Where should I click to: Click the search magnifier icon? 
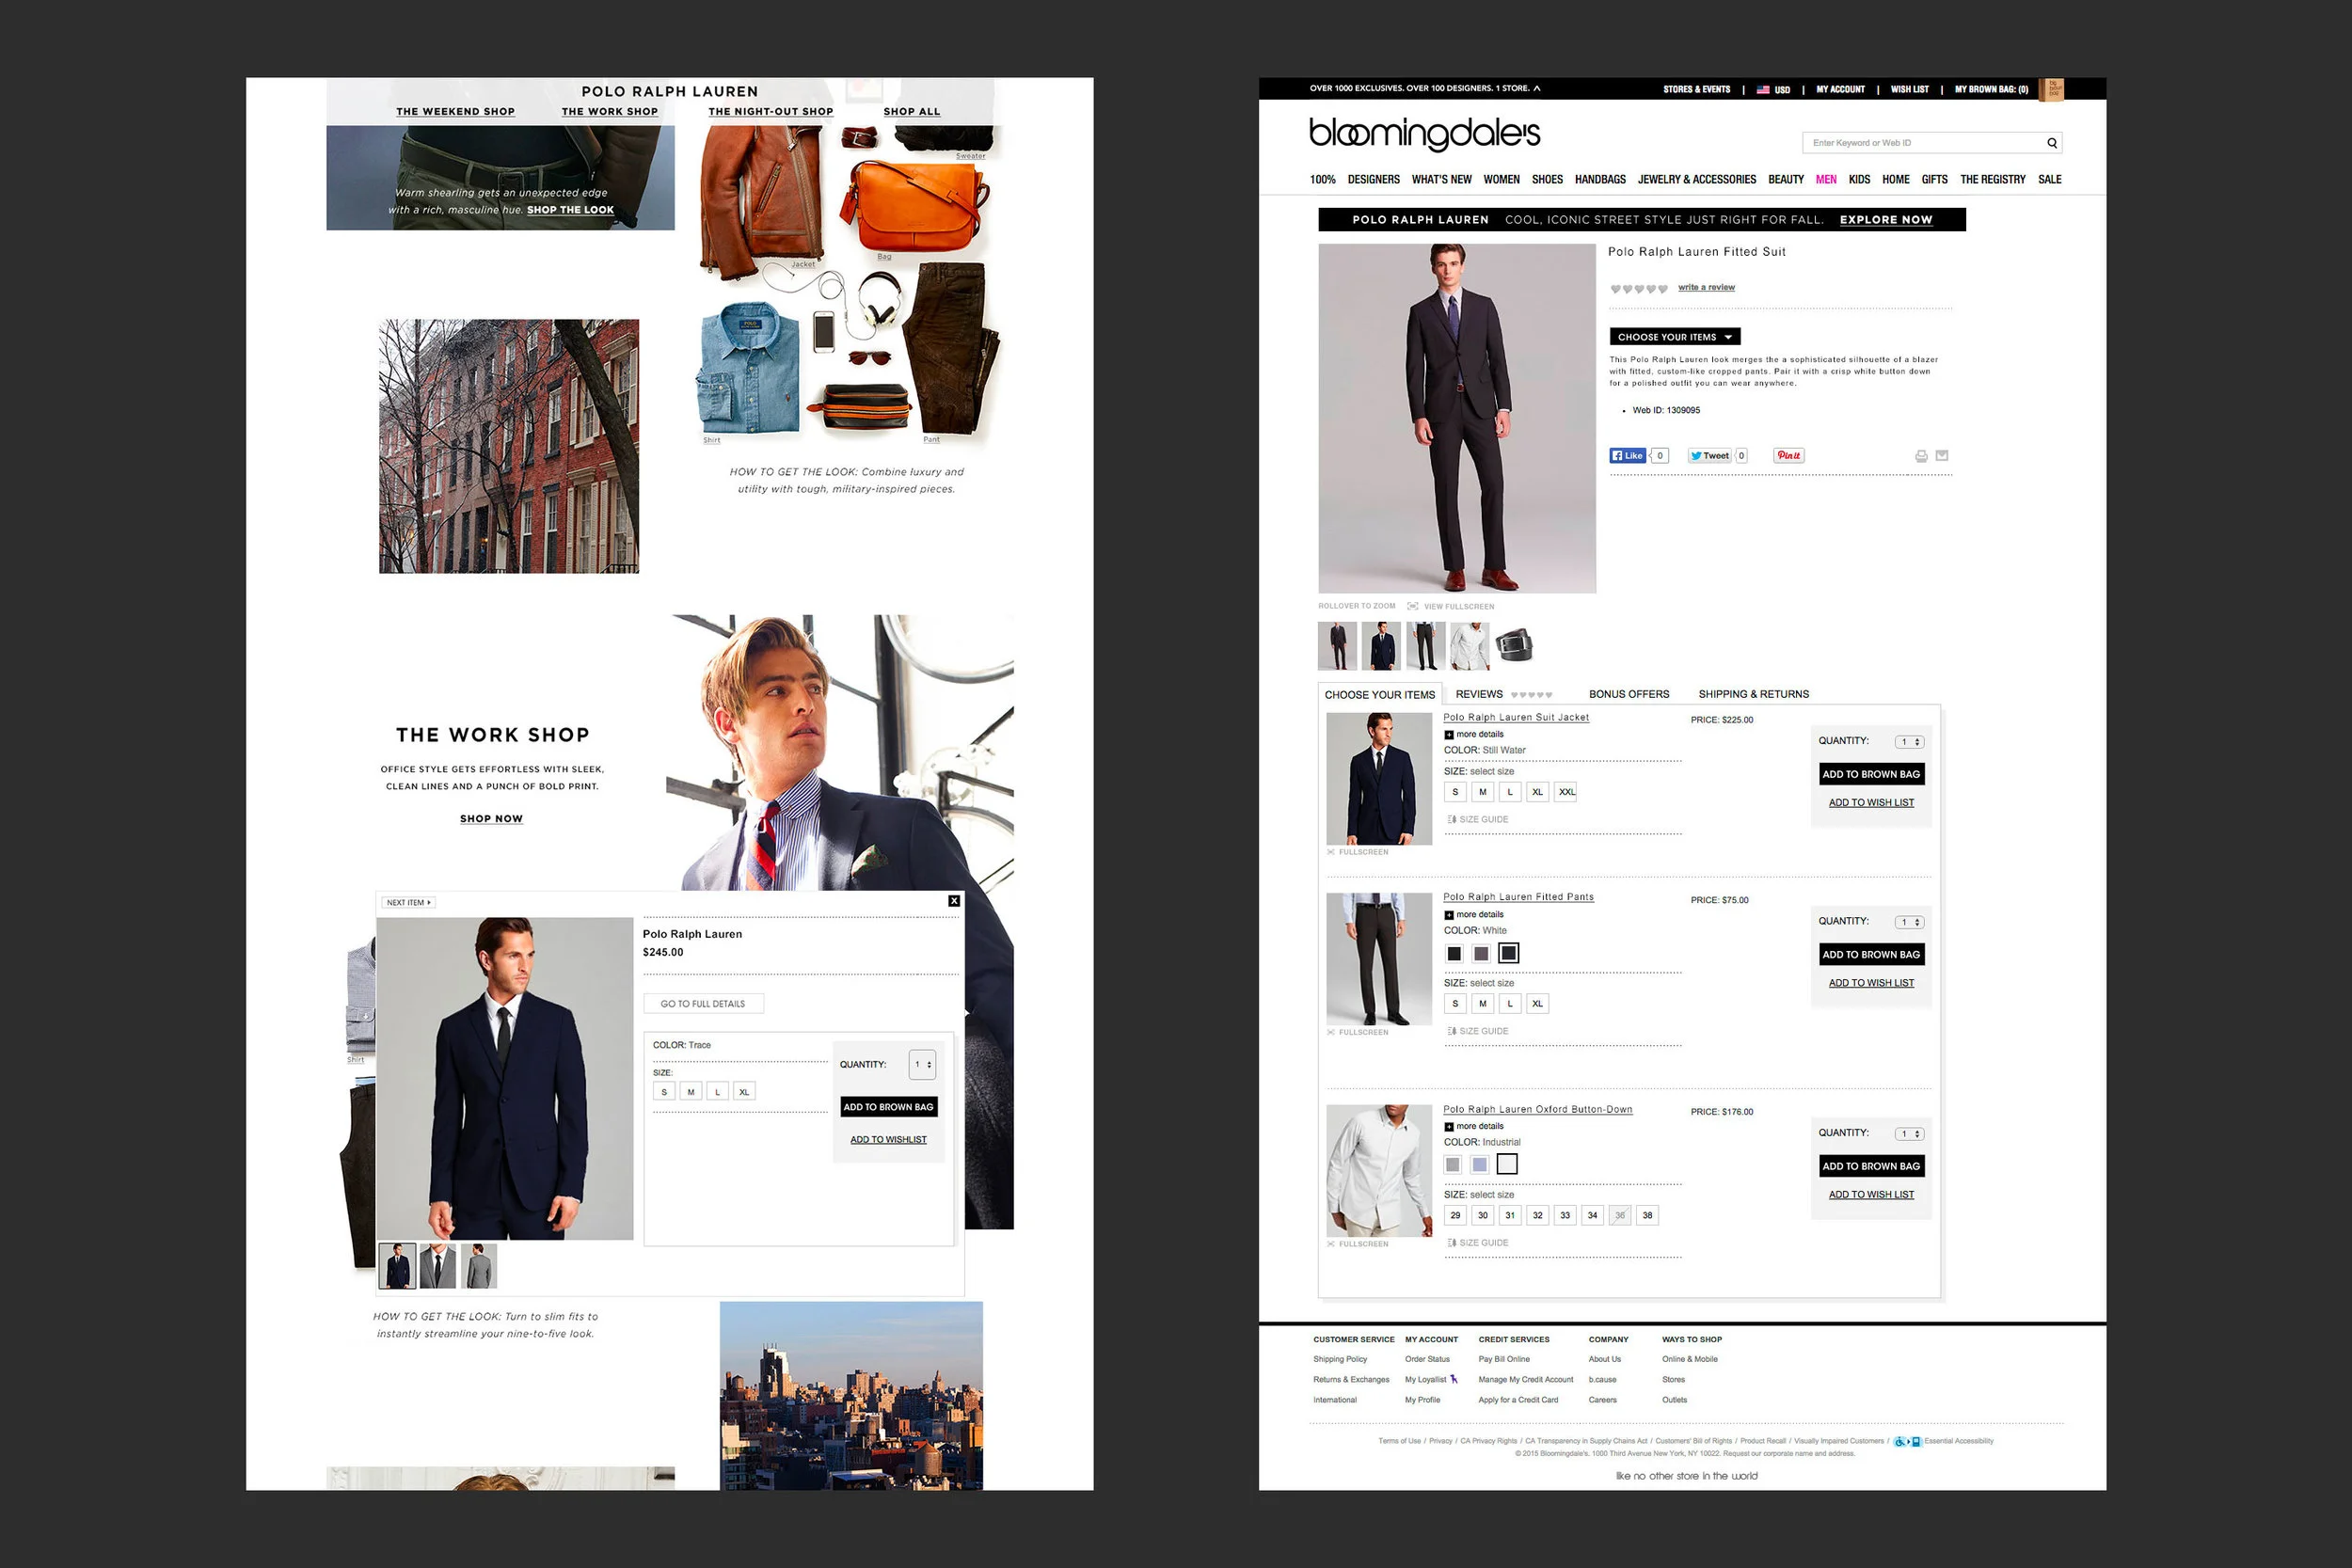pos(2052,143)
